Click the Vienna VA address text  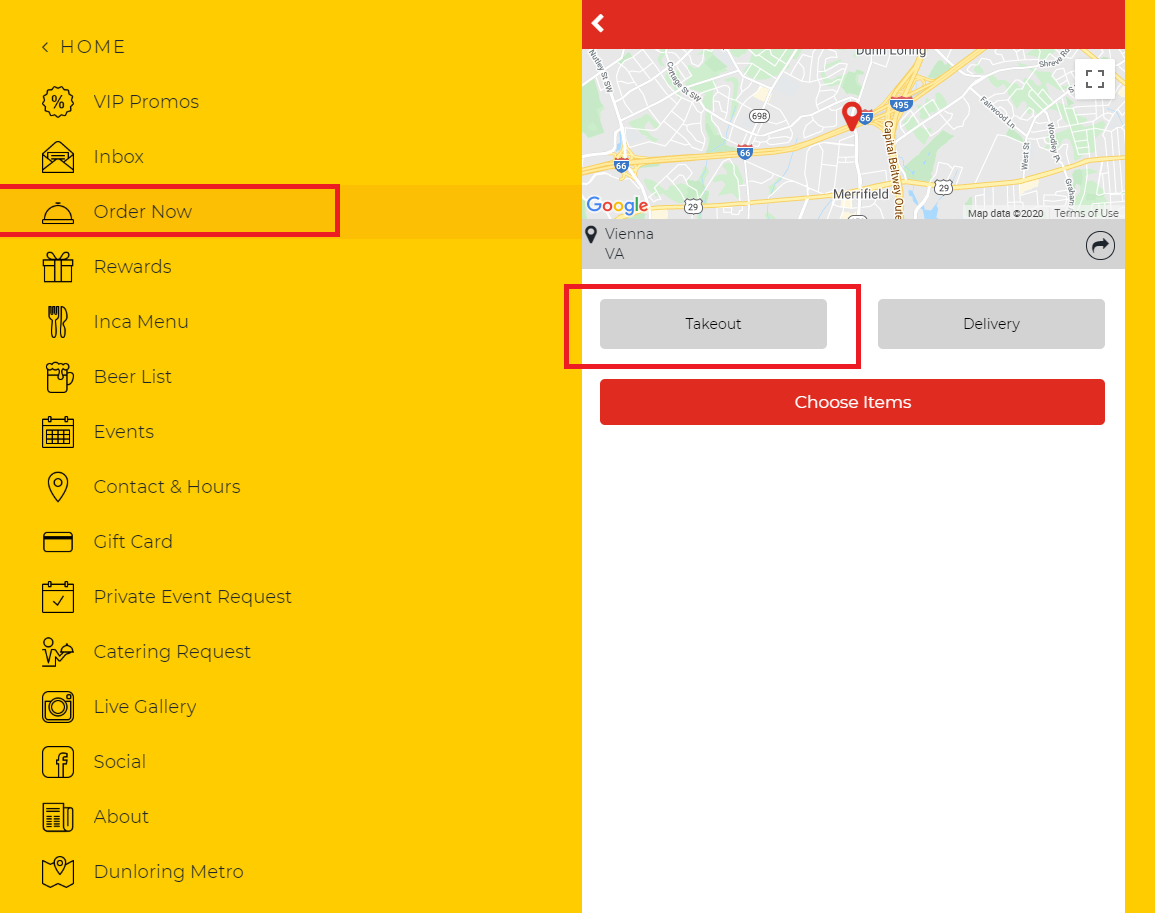629,244
